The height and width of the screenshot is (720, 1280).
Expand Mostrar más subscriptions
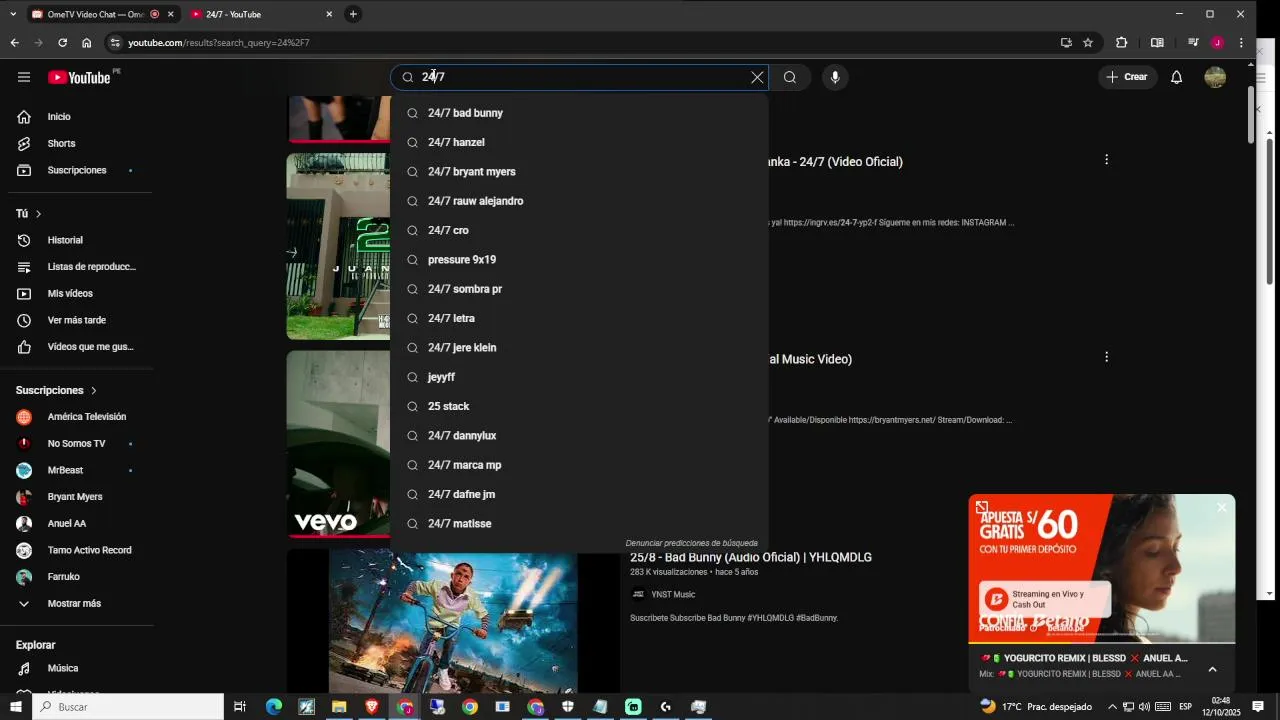76,604
